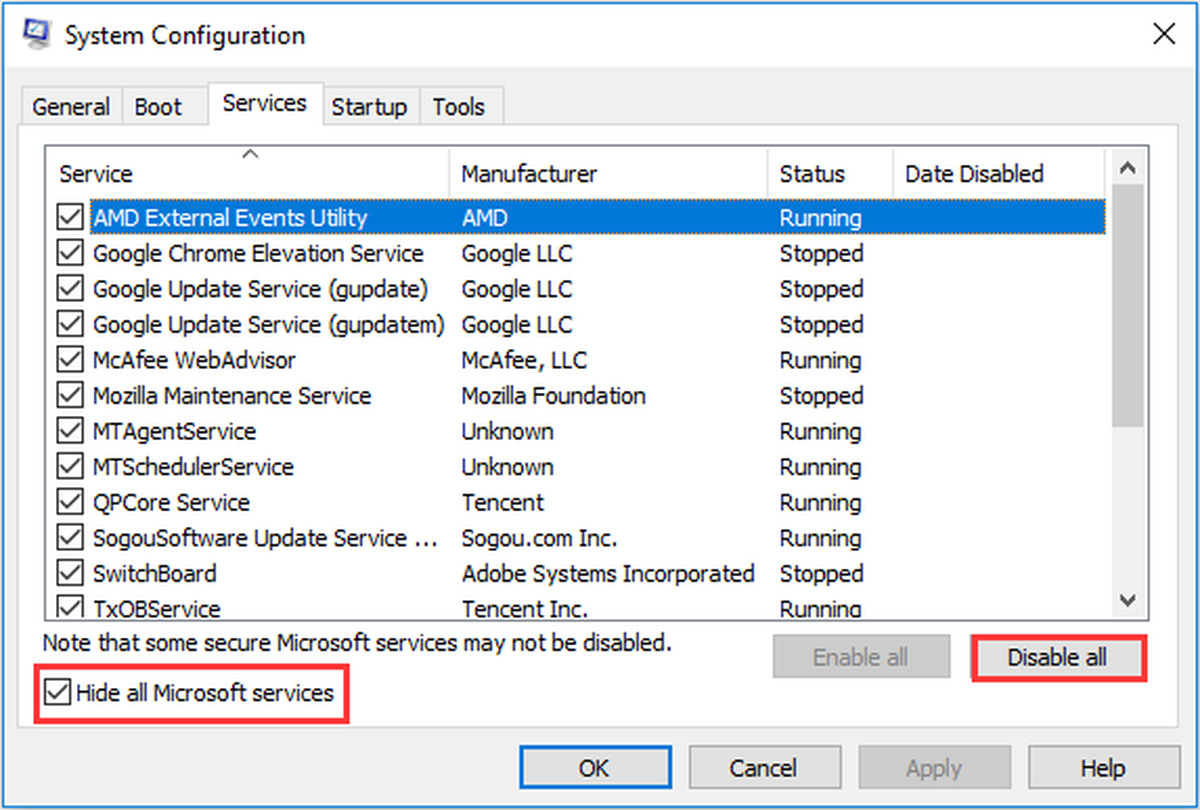Sort by Manufacturer column header
Screen dimensions: 1200x810
tap(609, 174)
